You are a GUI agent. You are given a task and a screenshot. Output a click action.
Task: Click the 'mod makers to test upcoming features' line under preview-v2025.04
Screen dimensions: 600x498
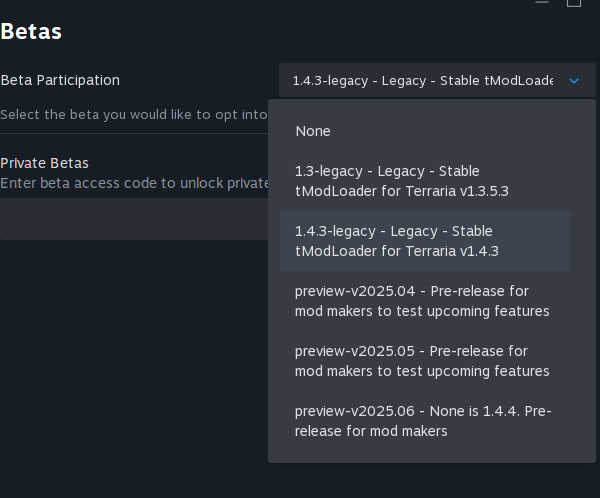422,311
